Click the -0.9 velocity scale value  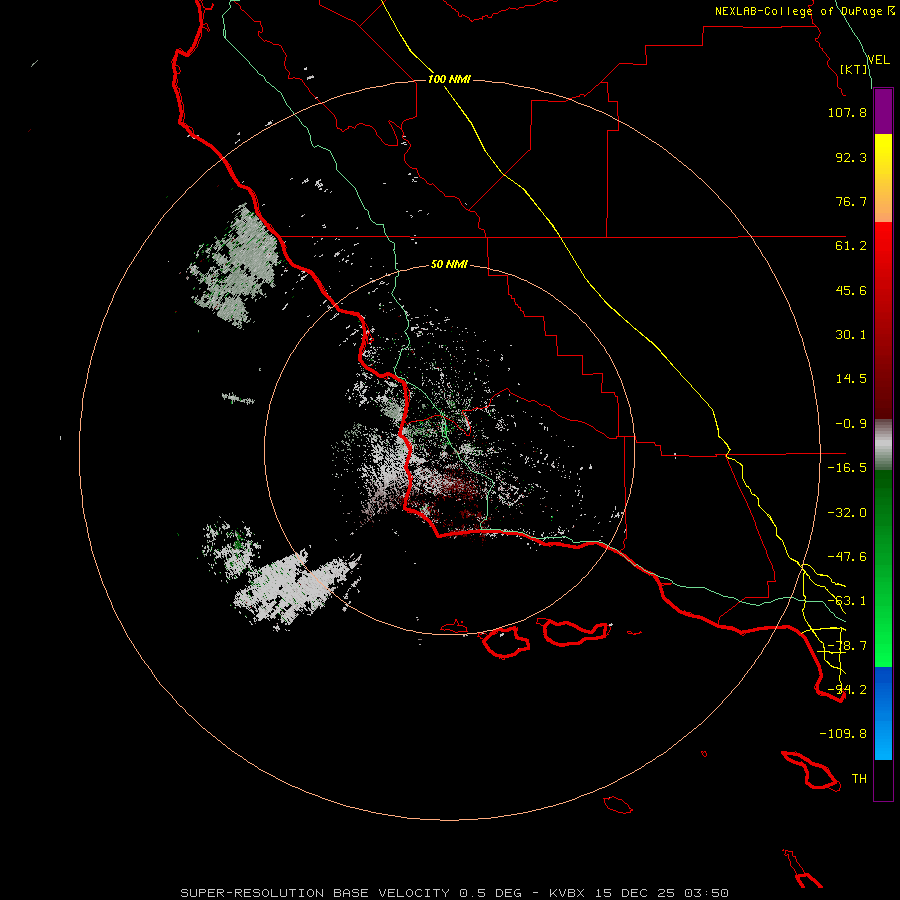(851, 424)
